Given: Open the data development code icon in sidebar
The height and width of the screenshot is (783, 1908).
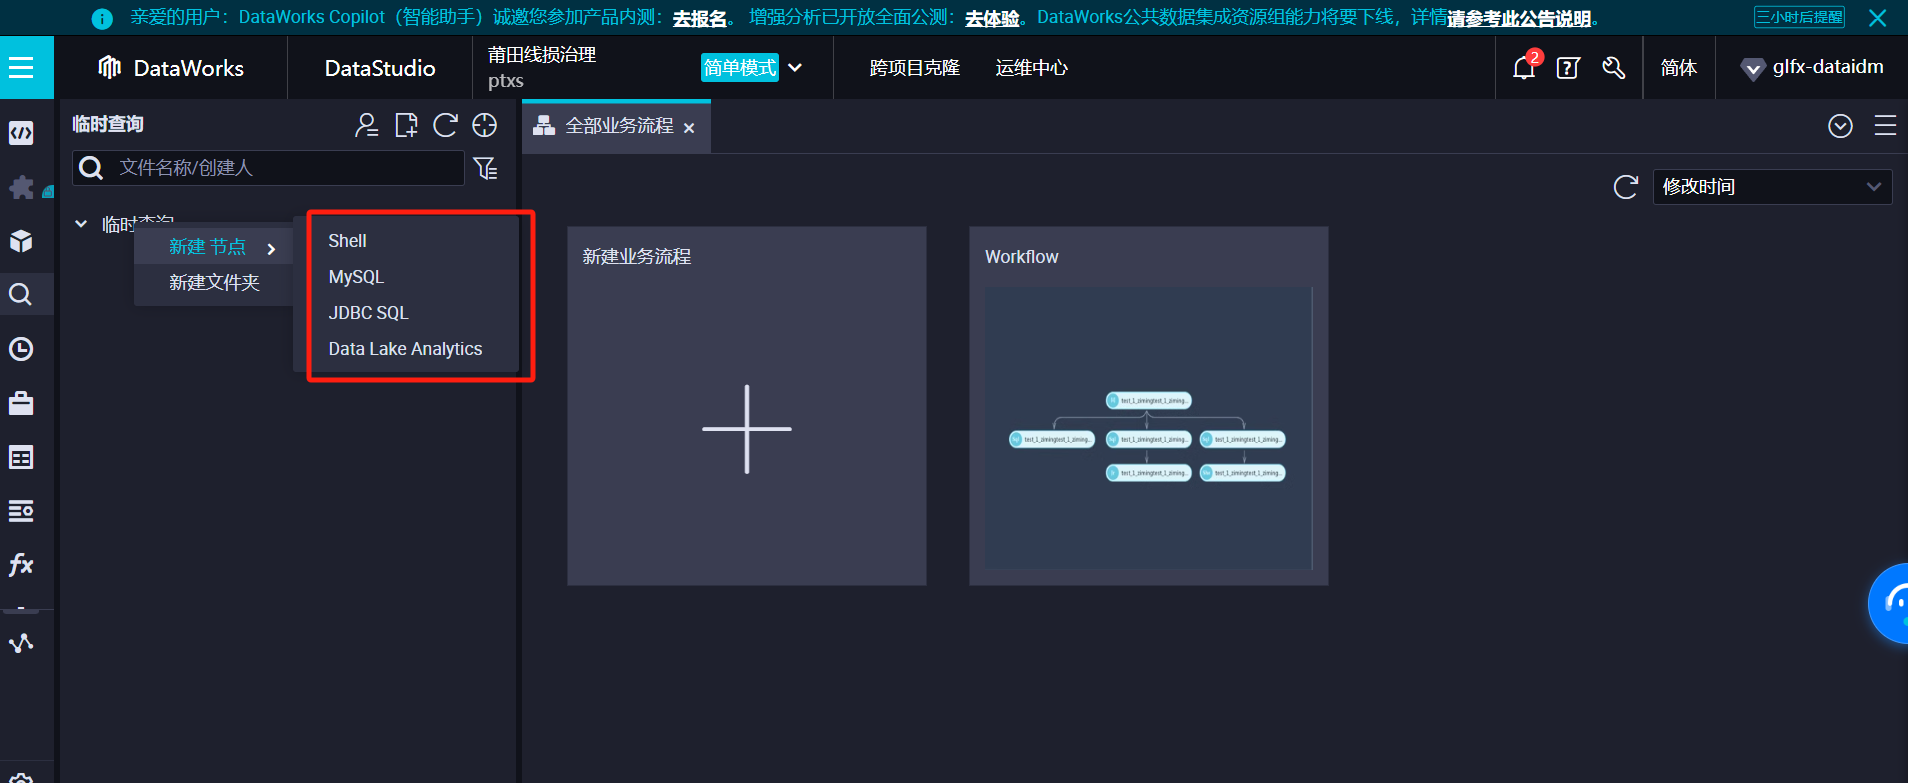Looking at the screenshot, I should pyautogui.click(x=21, y=133).
